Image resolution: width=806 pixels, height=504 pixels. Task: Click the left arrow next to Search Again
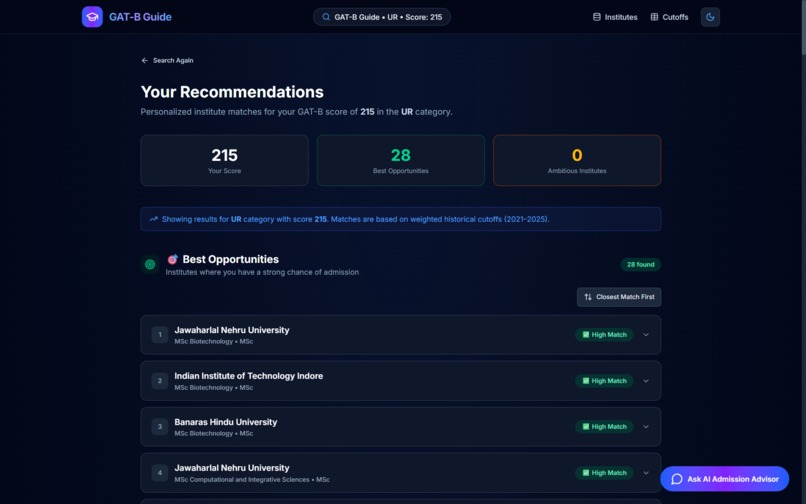[x=144, y=60]
